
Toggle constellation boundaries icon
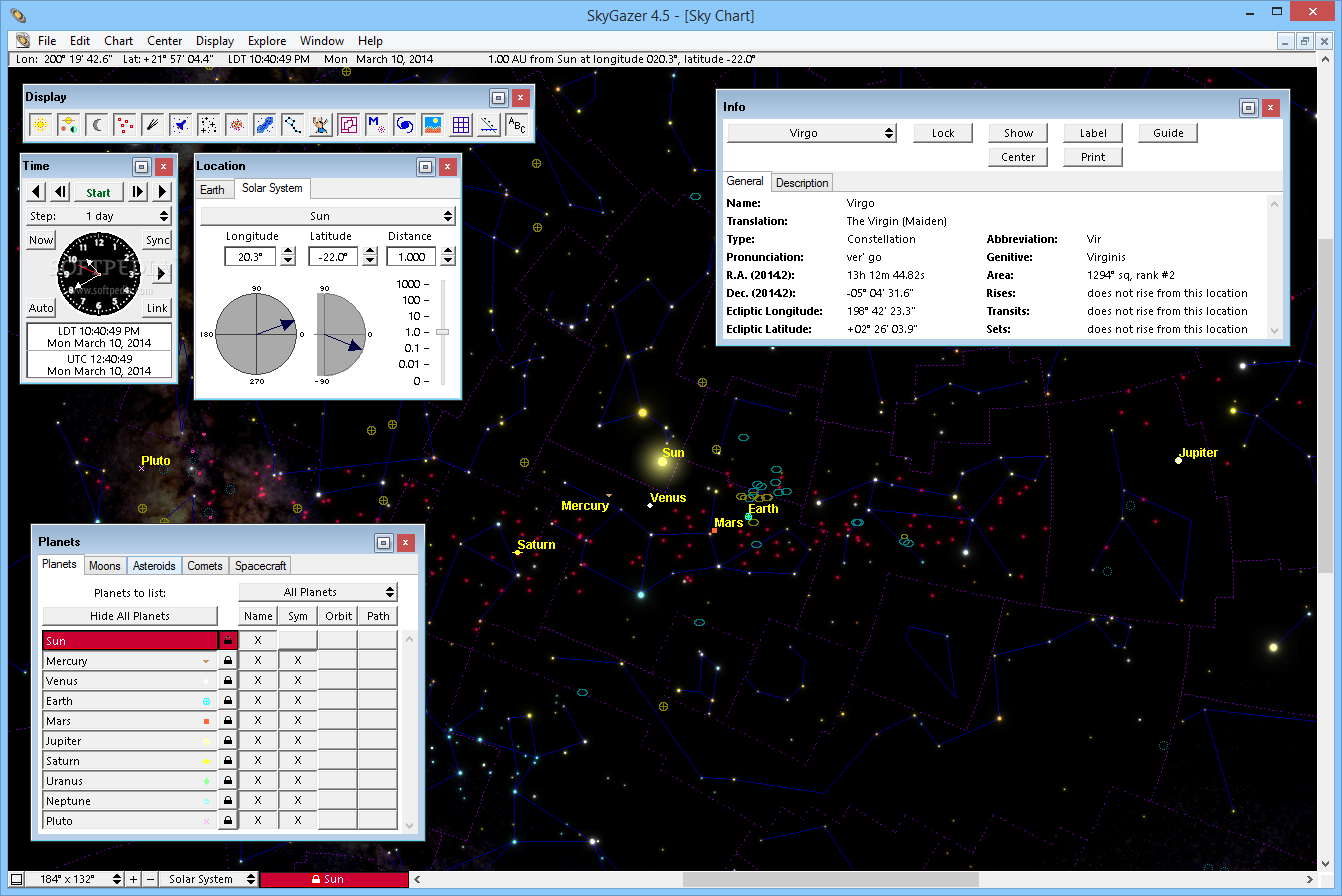(348, 125)
